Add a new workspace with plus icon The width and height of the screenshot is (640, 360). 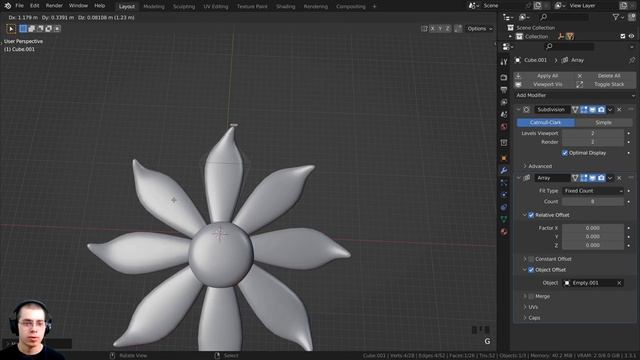[x=374, y=7]
